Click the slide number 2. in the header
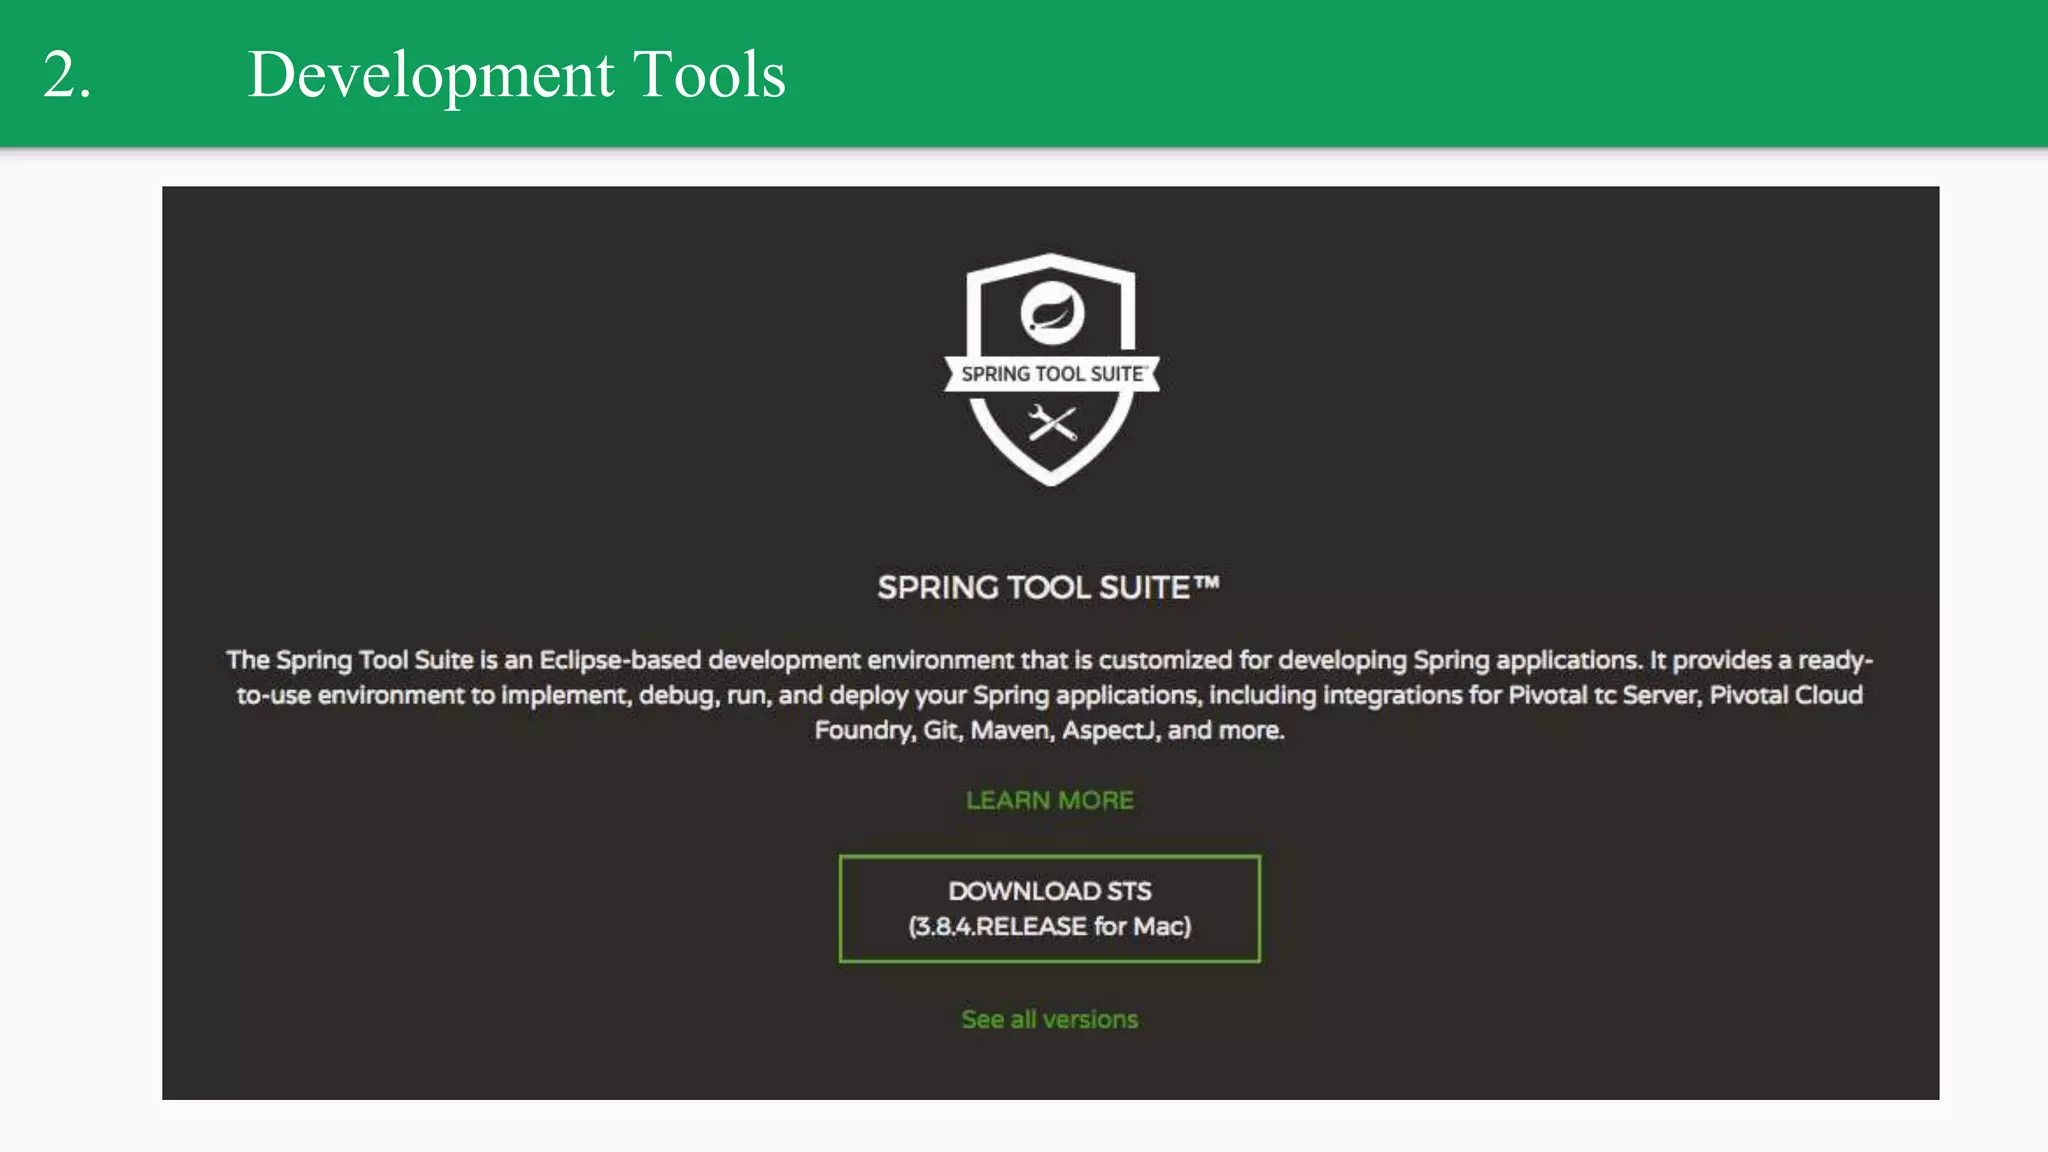The image size is (2048, 1152). (x=67, y=75)
